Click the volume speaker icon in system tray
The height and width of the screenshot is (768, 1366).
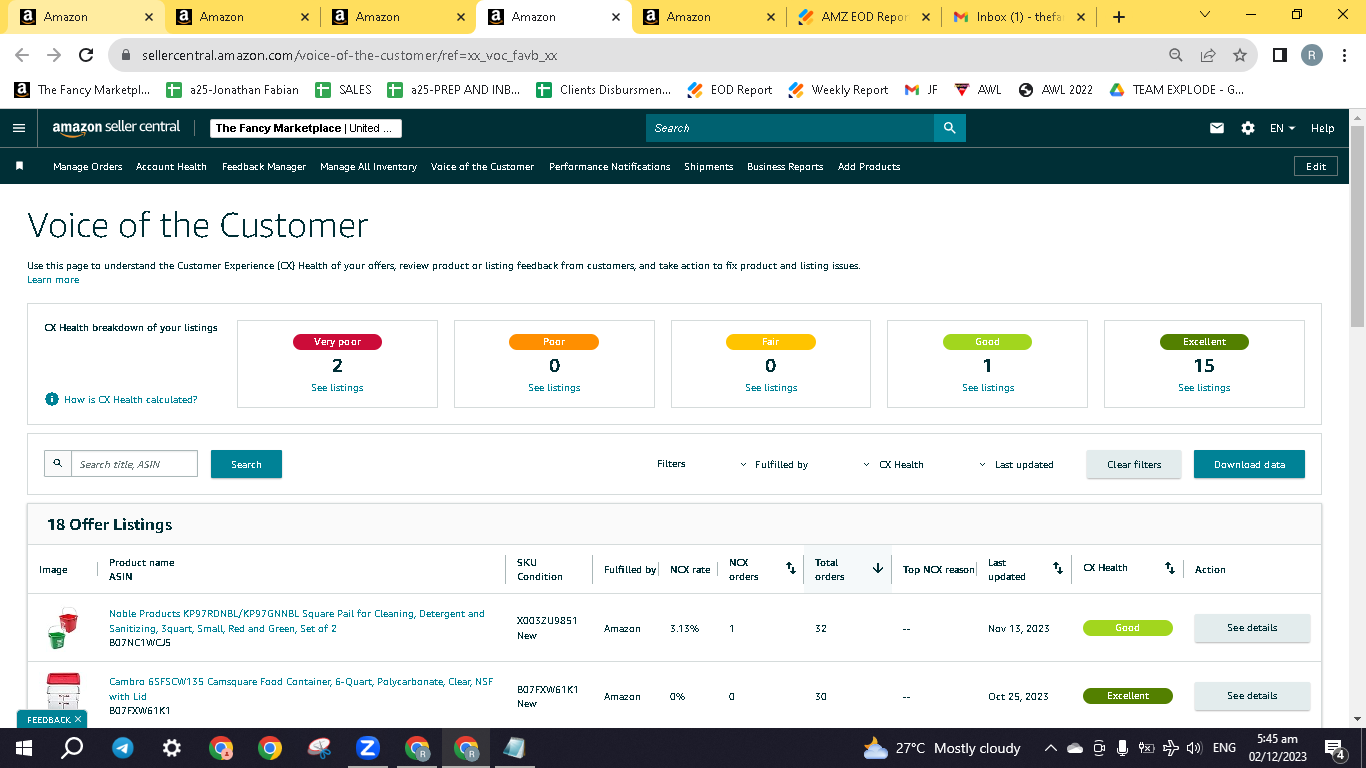tap(1193, 748)
